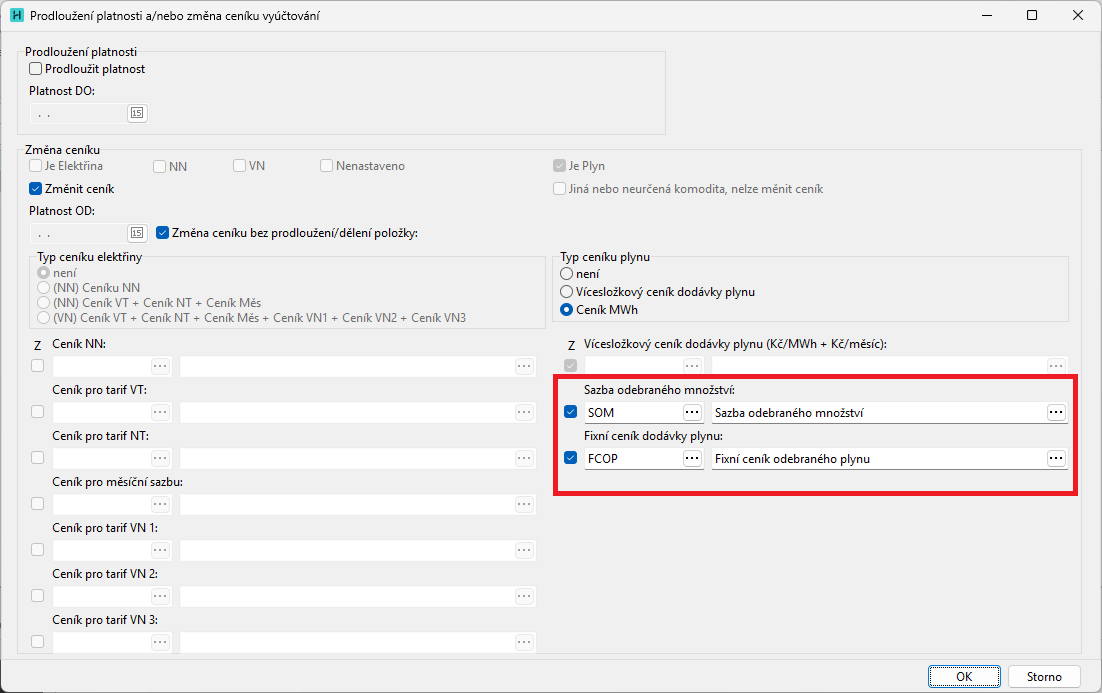Uncheck the Změnit ceník checkbox
The width and height of the screenshot is (1102, 693).
(x=36, y=188)
